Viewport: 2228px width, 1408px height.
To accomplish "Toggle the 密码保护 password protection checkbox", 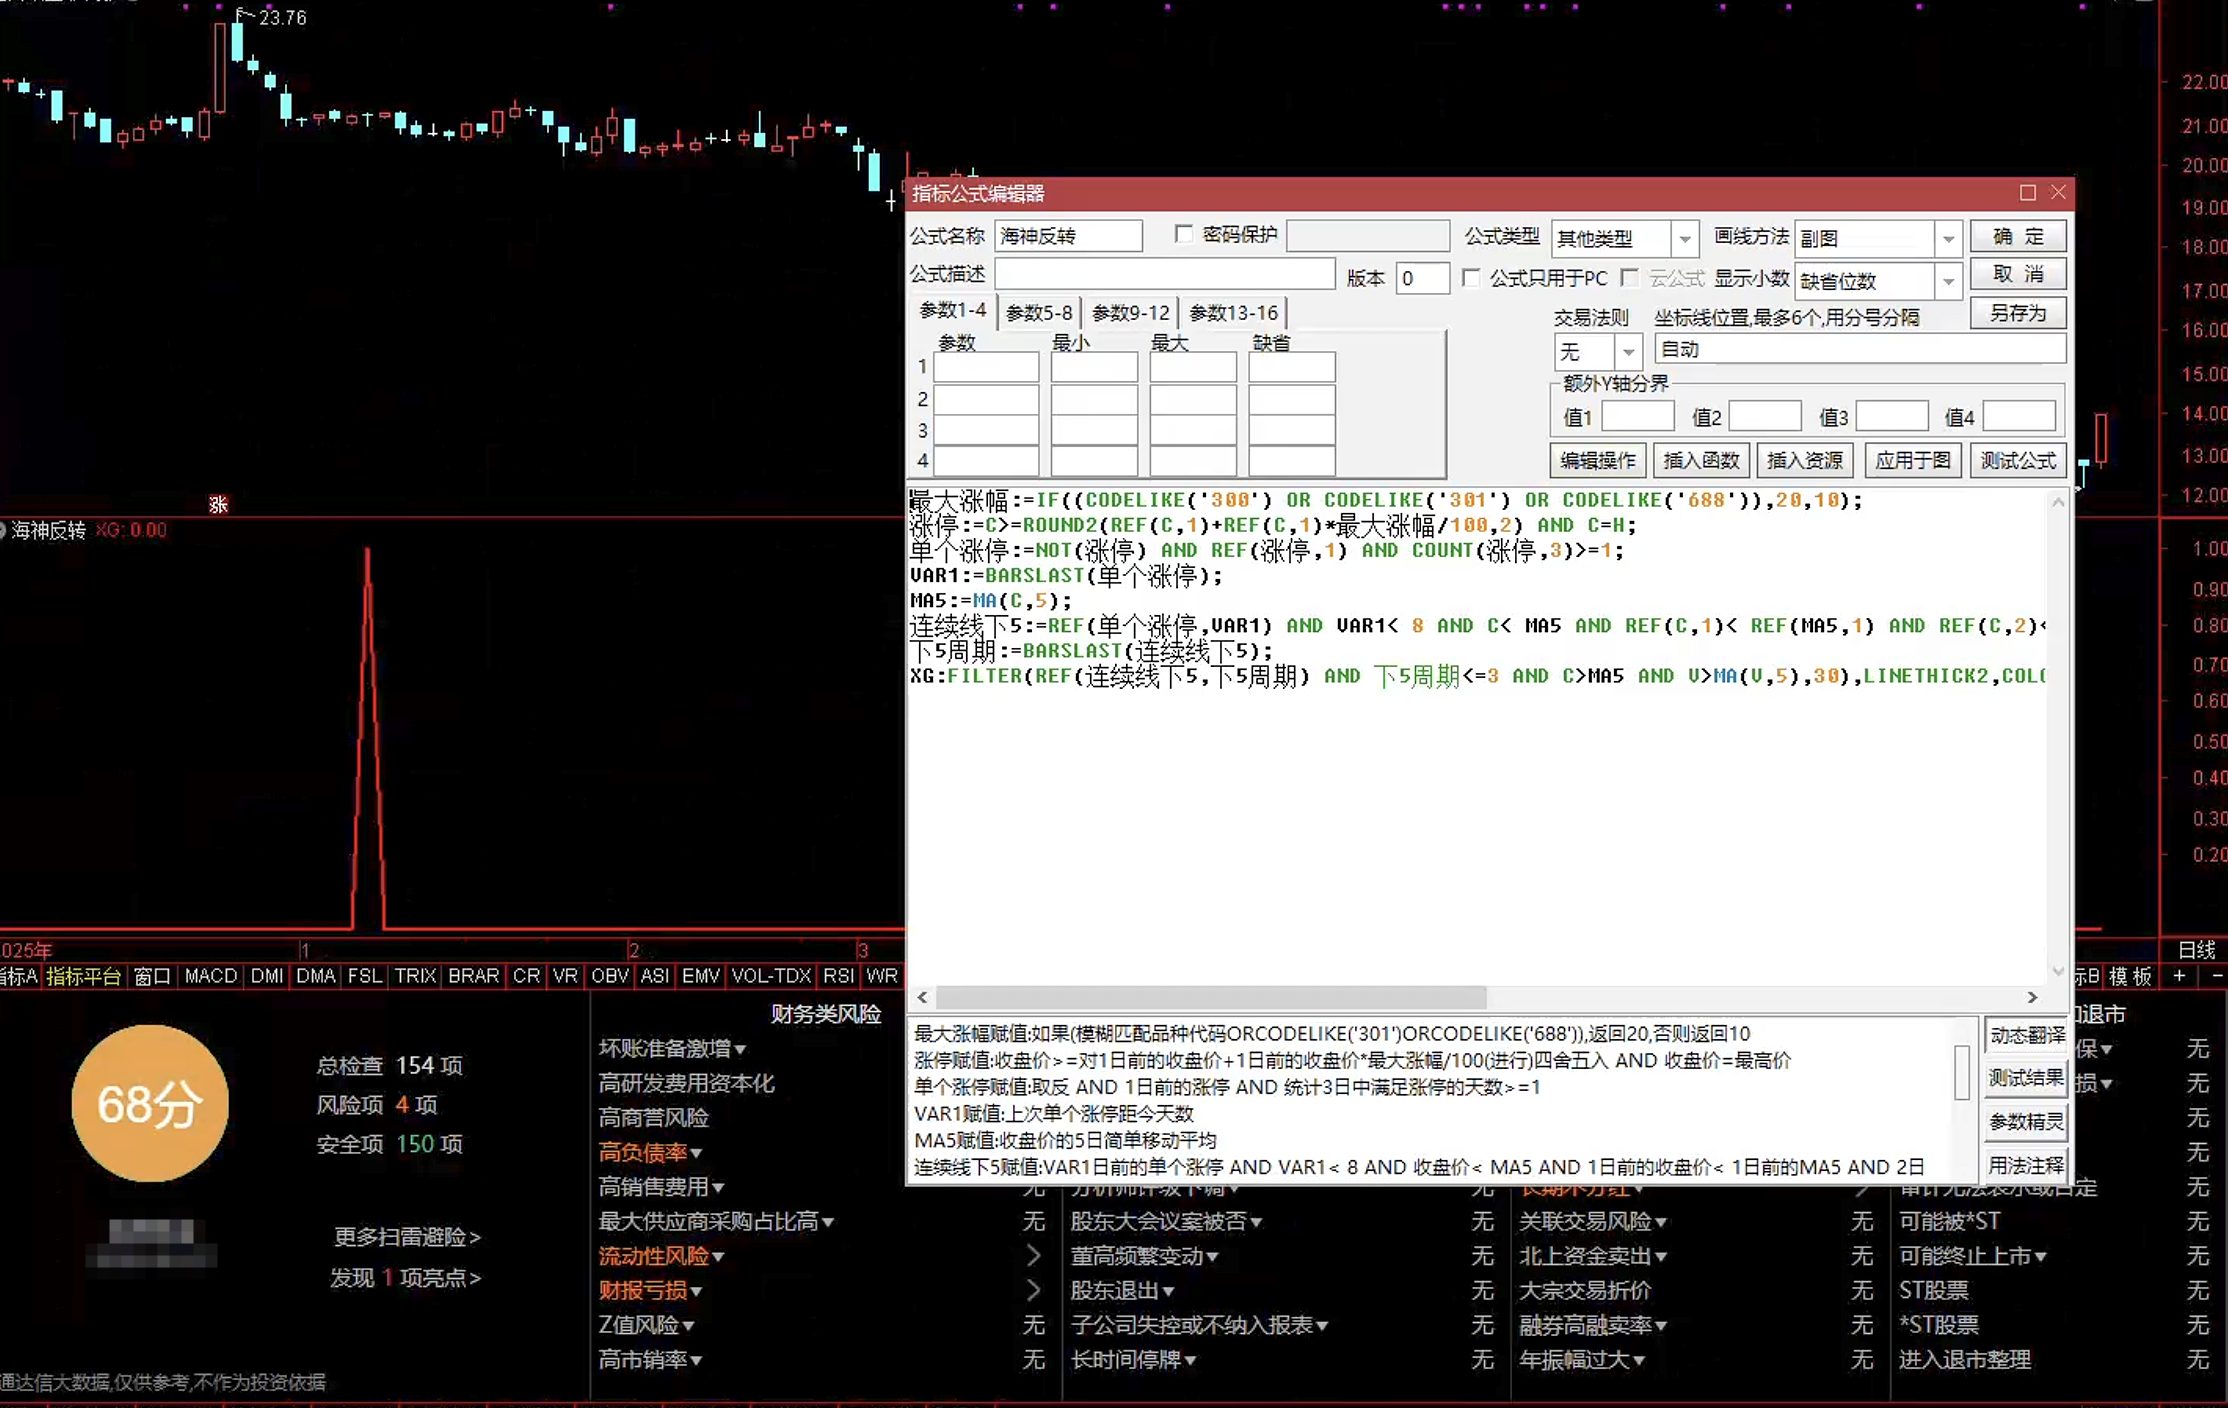I will pyautogui.click(x=1184, y=234).
